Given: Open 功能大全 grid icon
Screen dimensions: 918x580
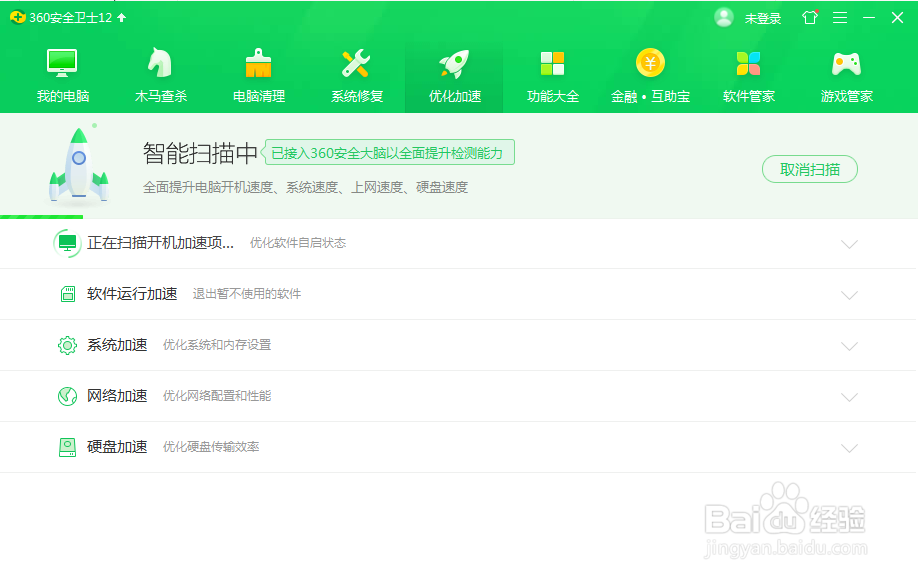Looking at the screenshot, I should (x=552, y=63).
